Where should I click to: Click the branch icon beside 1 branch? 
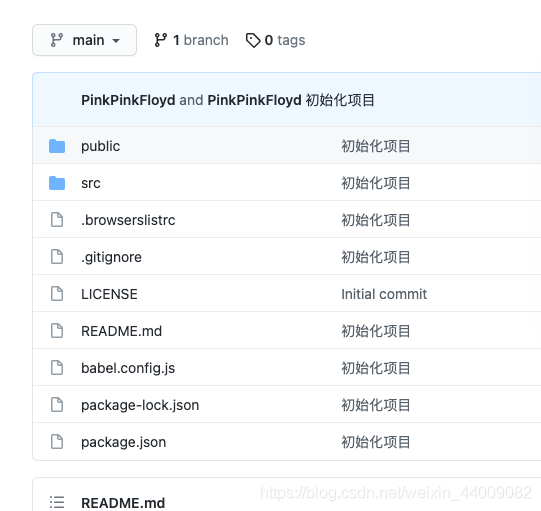tap(161, 40)
